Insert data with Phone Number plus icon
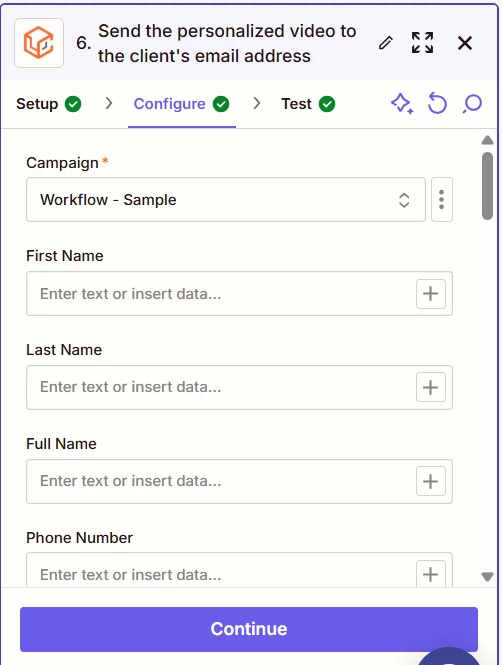502x665 pixels. 431,573
